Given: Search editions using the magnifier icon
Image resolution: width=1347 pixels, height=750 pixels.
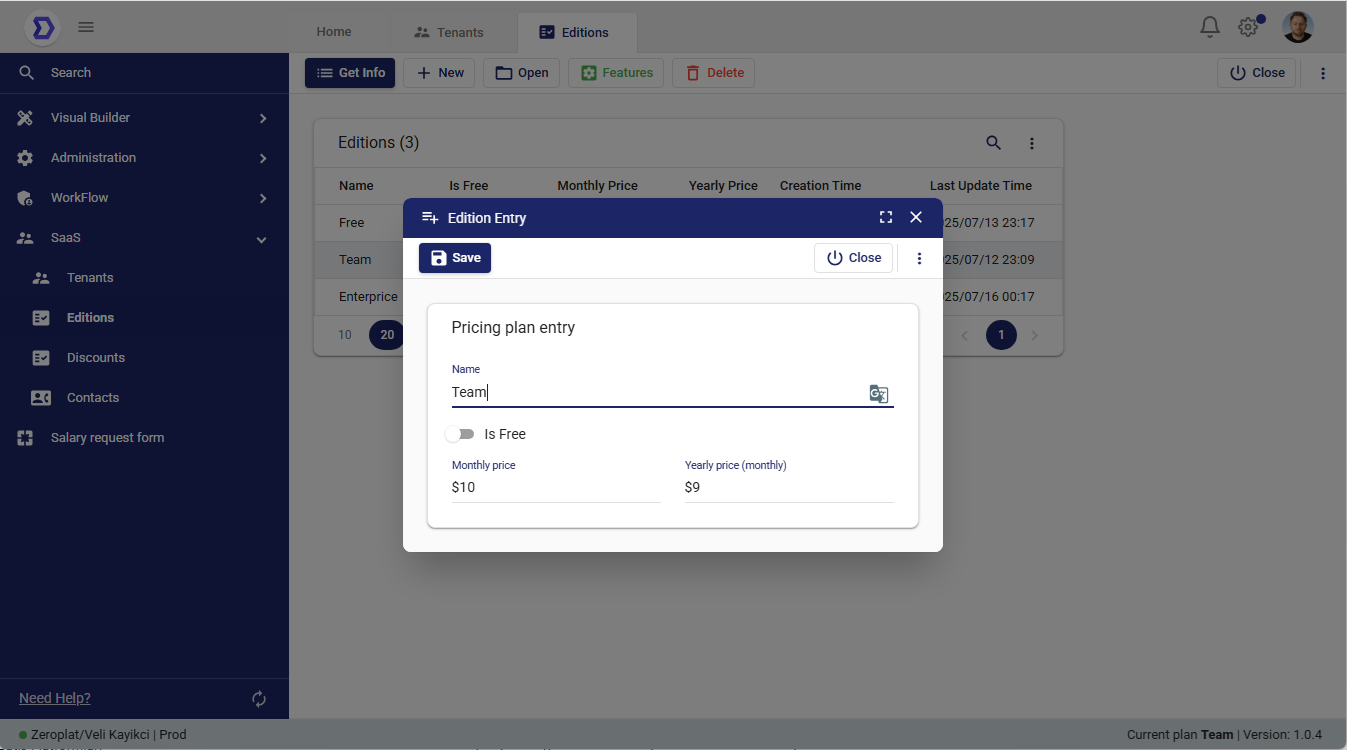Looking at the screenshot, I should click(x=993, y=143).
